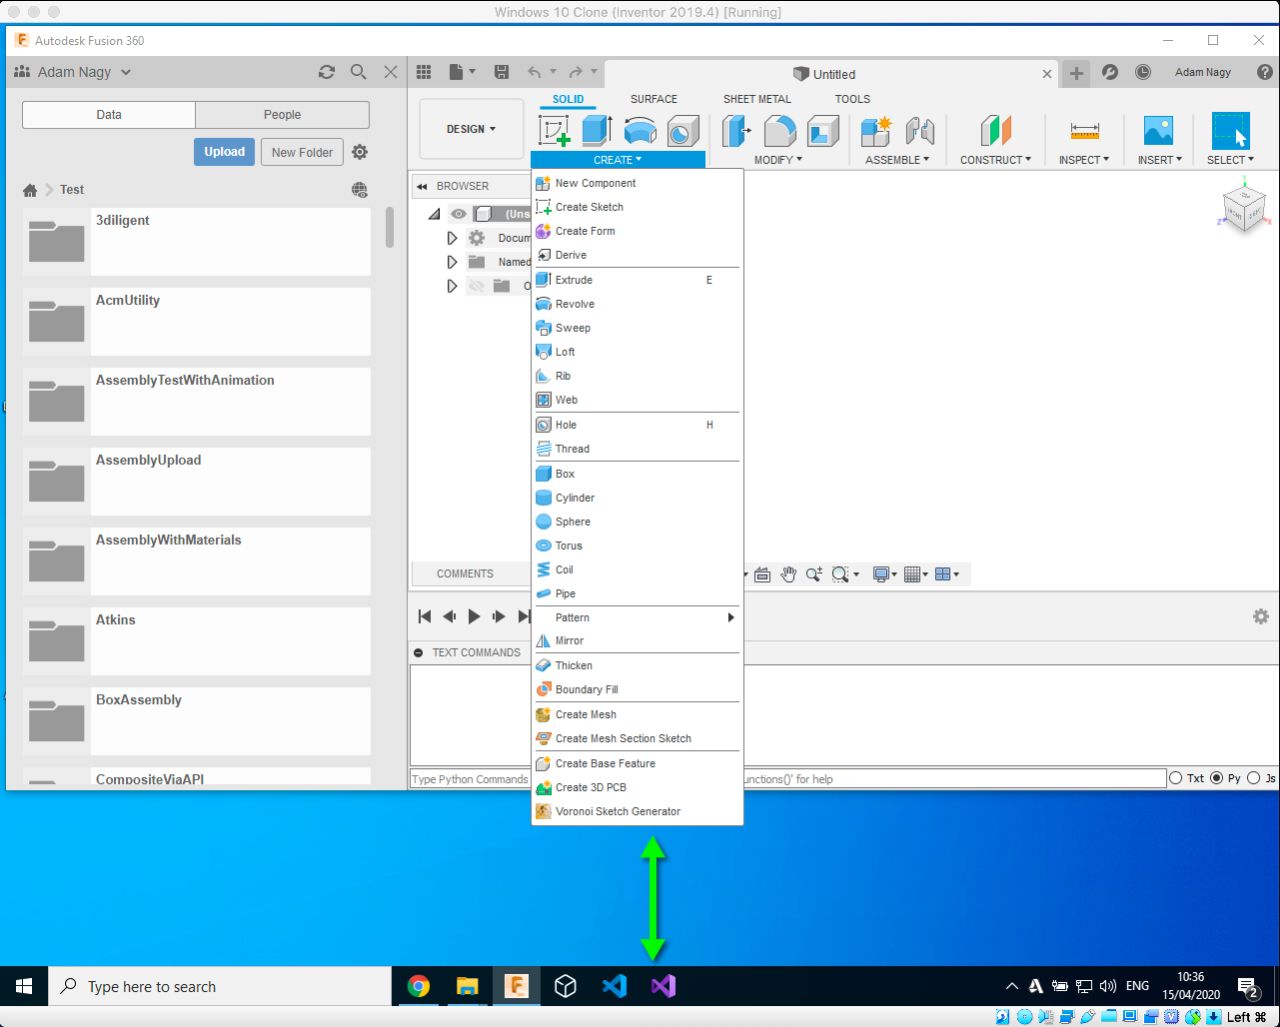Screen dimensions: 1280x1027
Task: Open timeline settings gear
Action: (1261, 617)
